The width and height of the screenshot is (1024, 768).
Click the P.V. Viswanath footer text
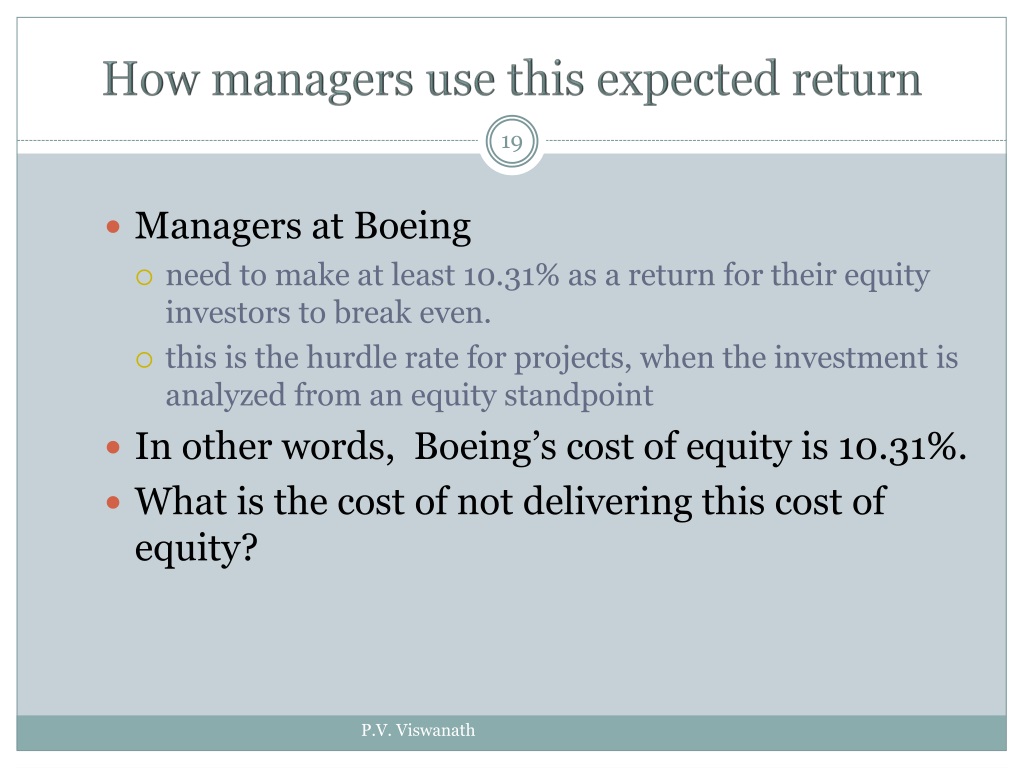click(418, 731)
